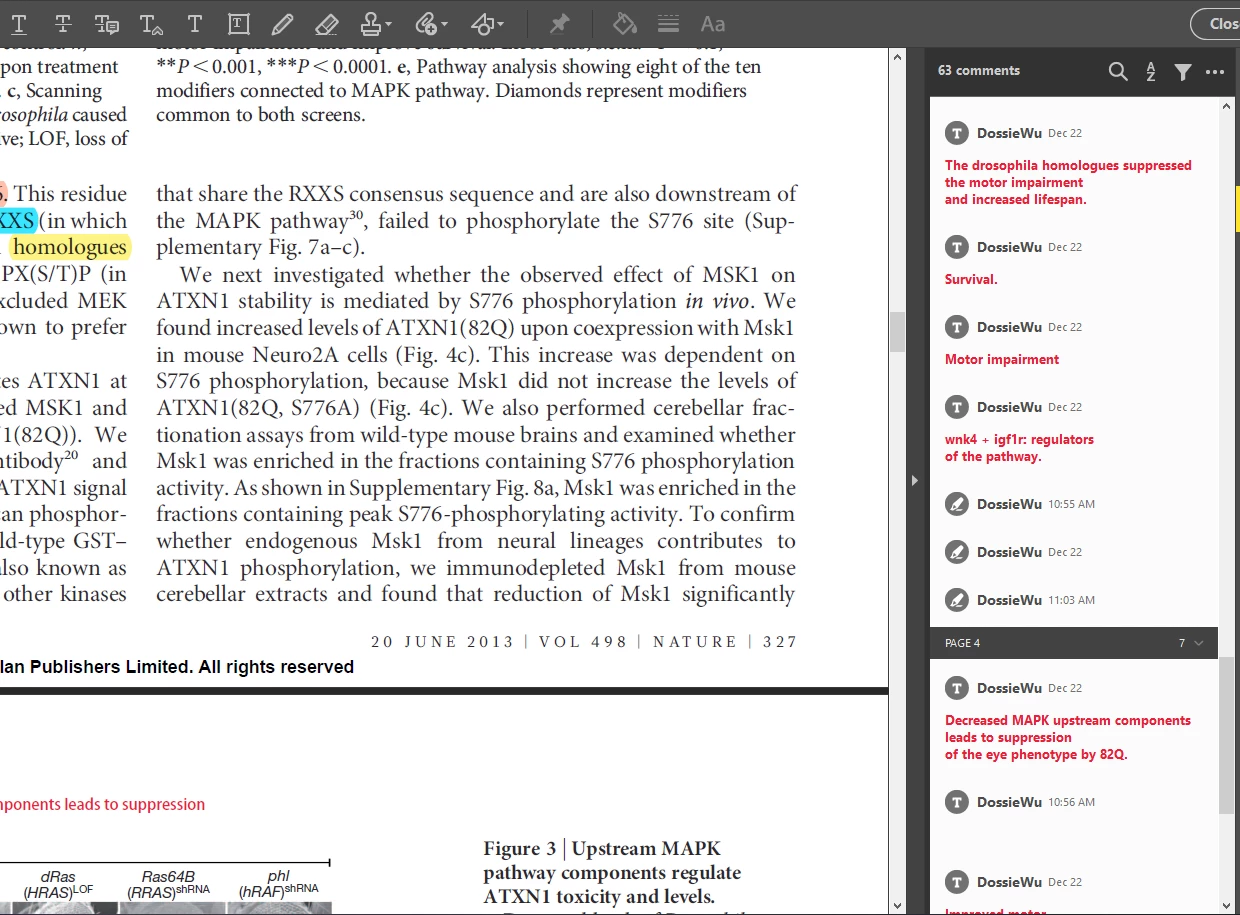Viewport: 1240px width, 915px height.
Task: Activate the Add text box tool
Action: point(238,23)
